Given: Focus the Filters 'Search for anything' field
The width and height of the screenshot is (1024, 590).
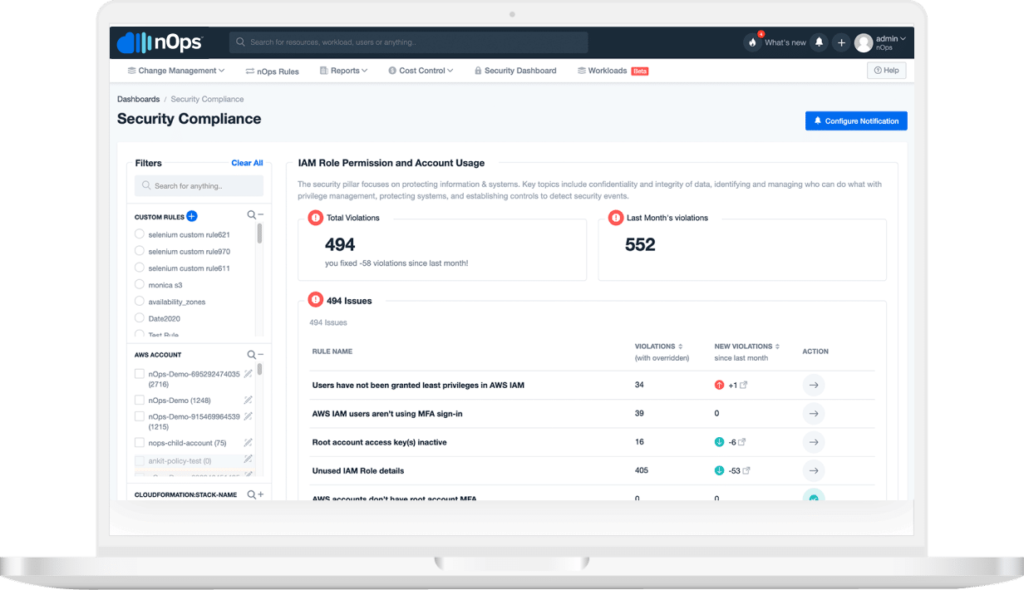Looking at the screenshot, I should pyautogui.click(x=199, y=186).
